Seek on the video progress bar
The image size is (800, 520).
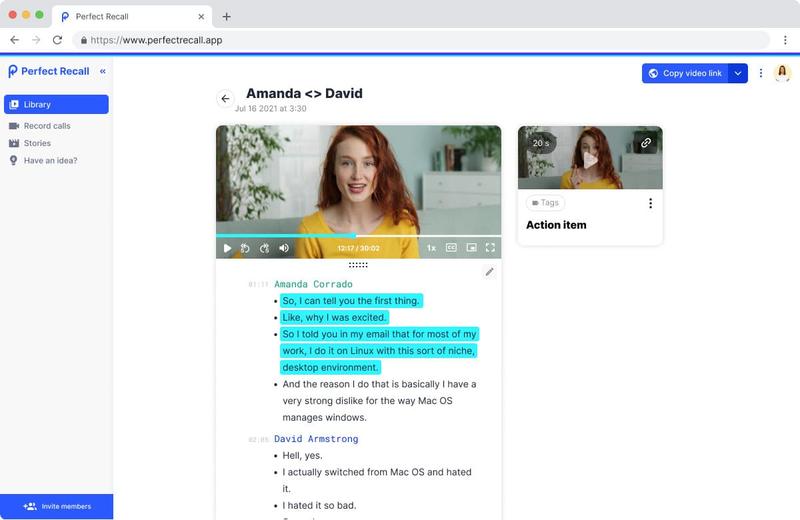[x=358, y=236]
